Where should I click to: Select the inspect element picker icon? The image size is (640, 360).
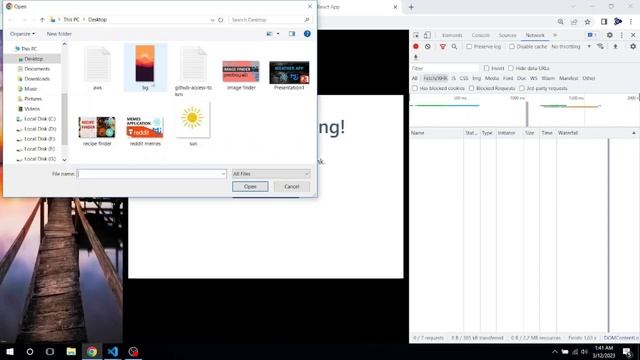pos(416,35)
